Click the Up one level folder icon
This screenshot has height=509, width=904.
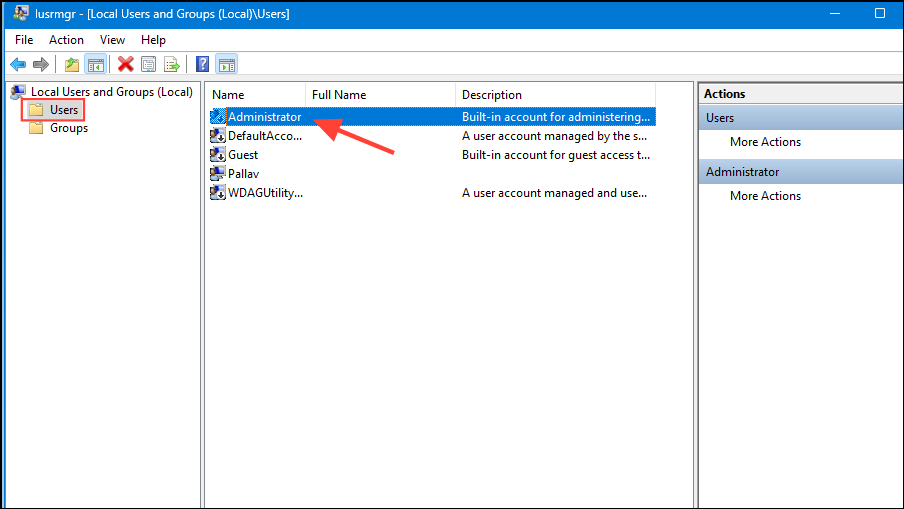click(71, 65)
